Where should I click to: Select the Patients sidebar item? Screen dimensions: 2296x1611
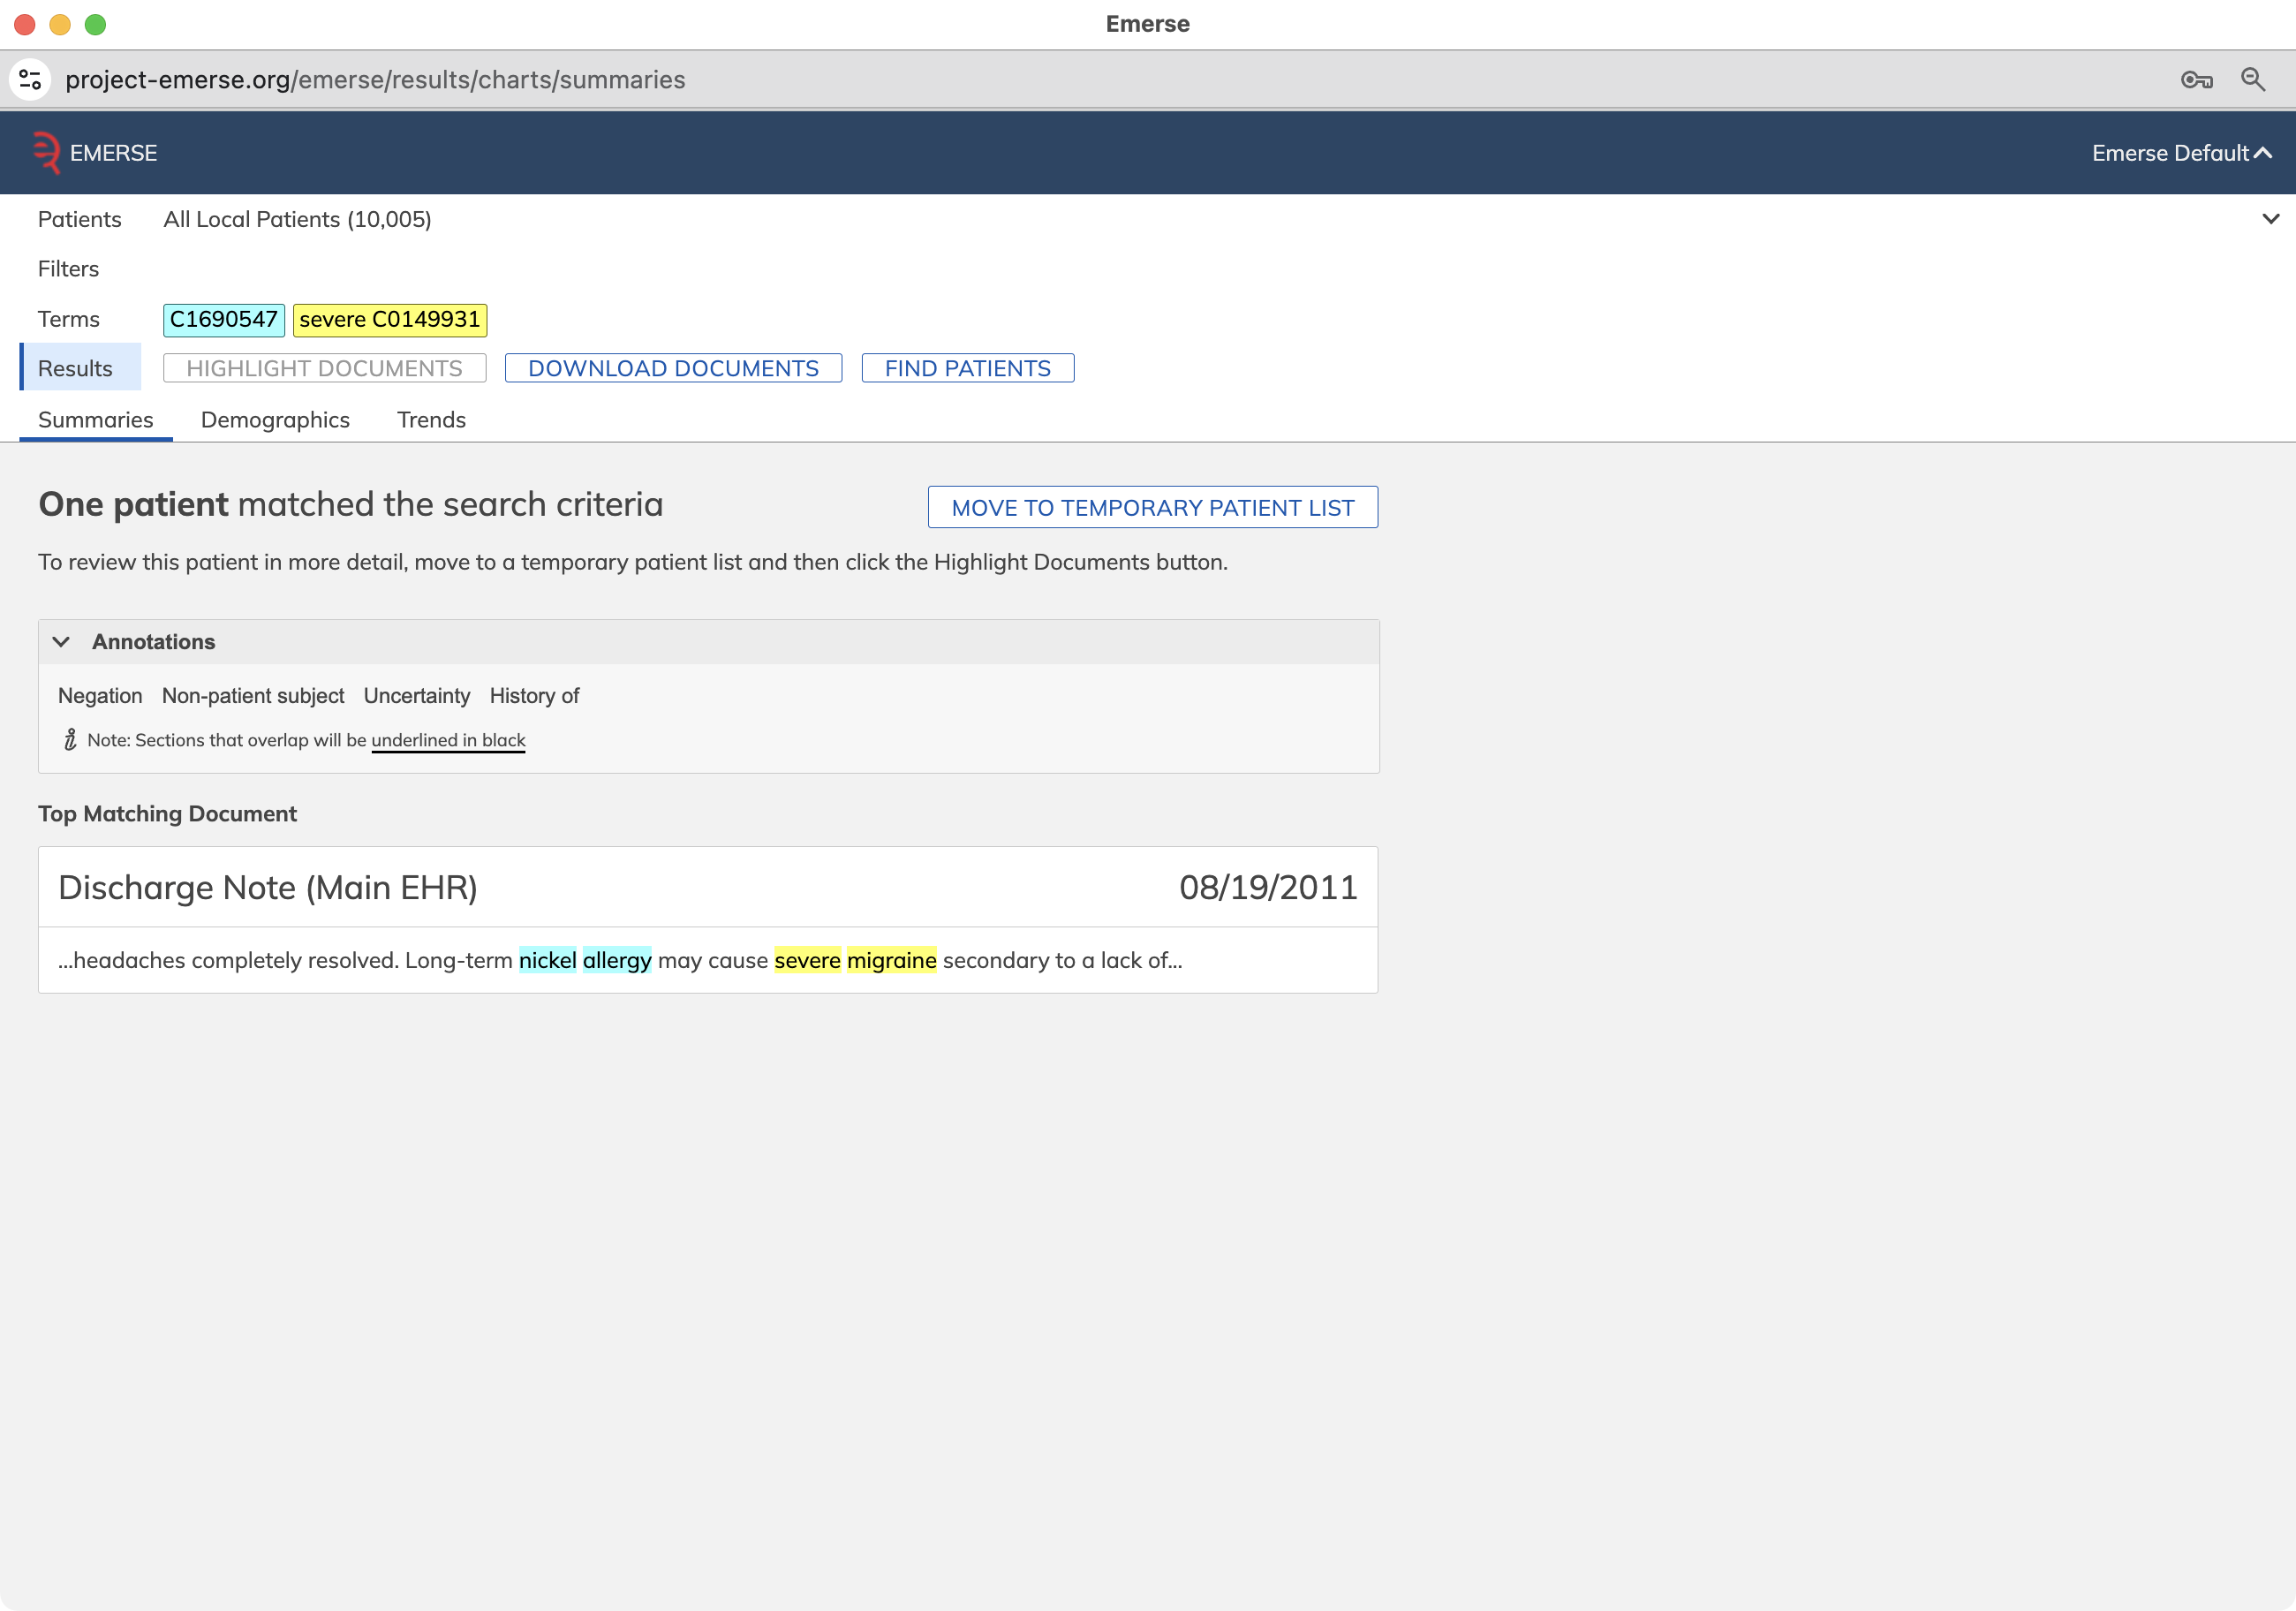[80, 219]
